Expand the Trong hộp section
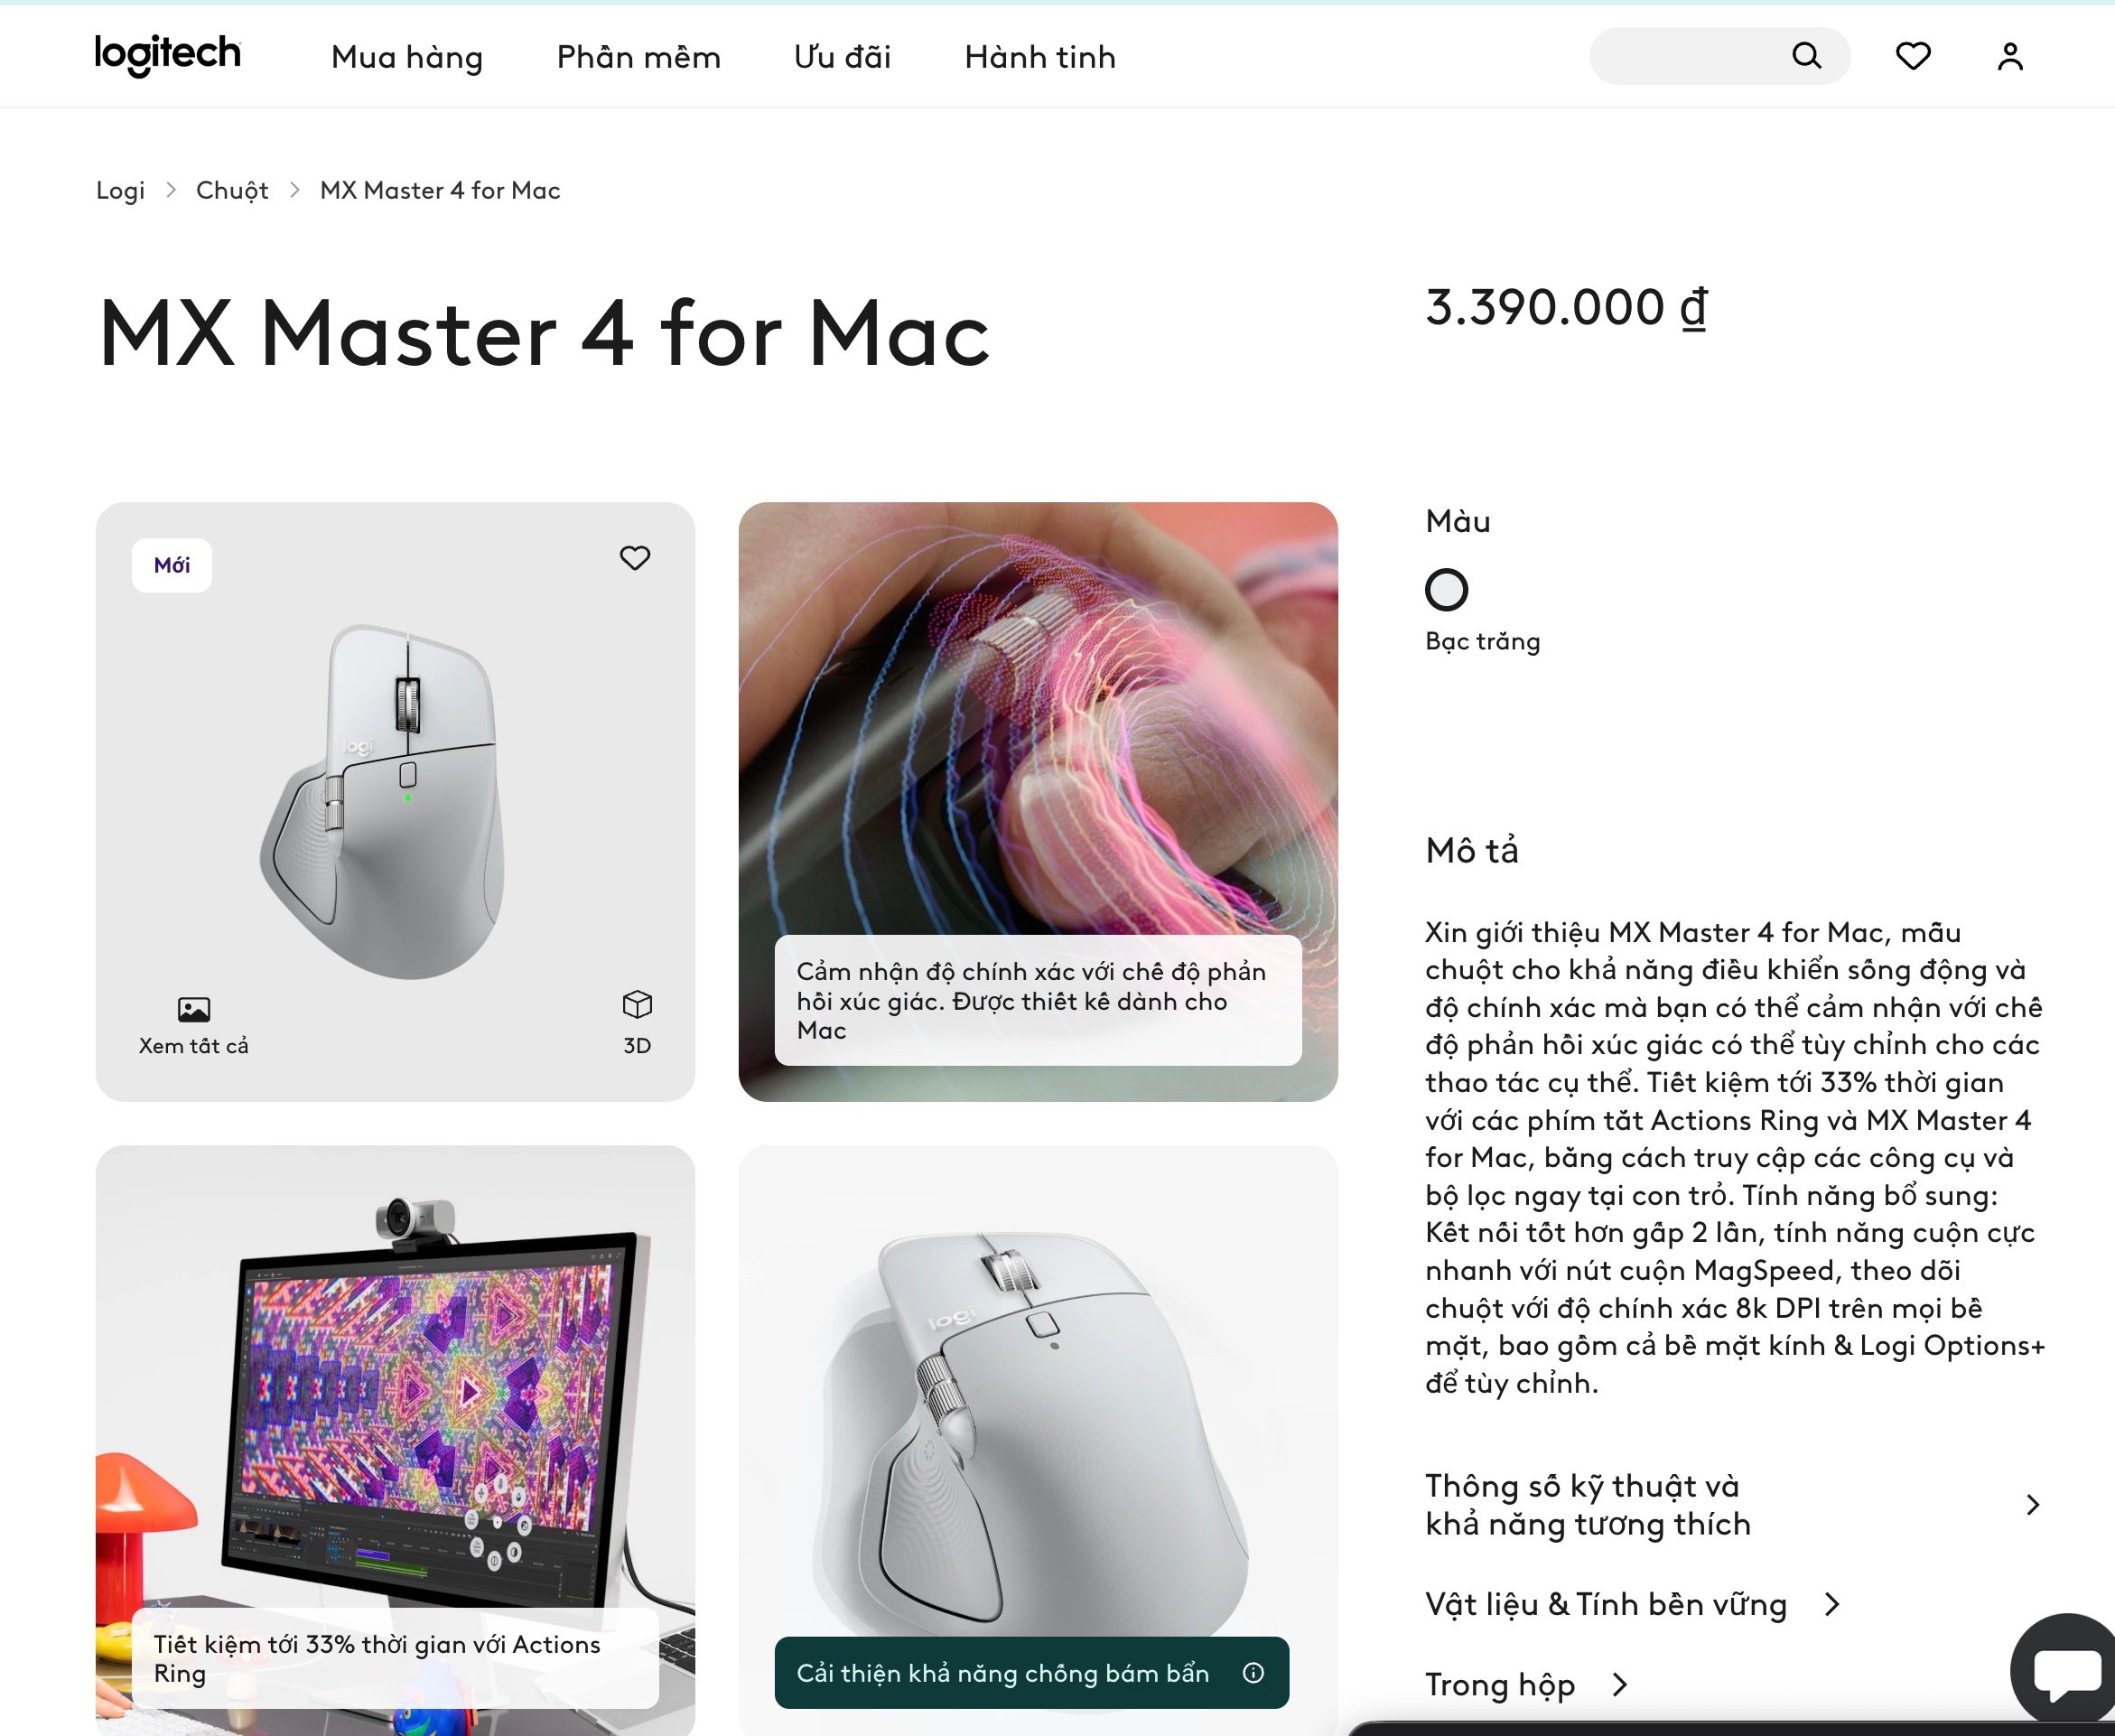2115x1736 pixels. click(1526, 1685)
